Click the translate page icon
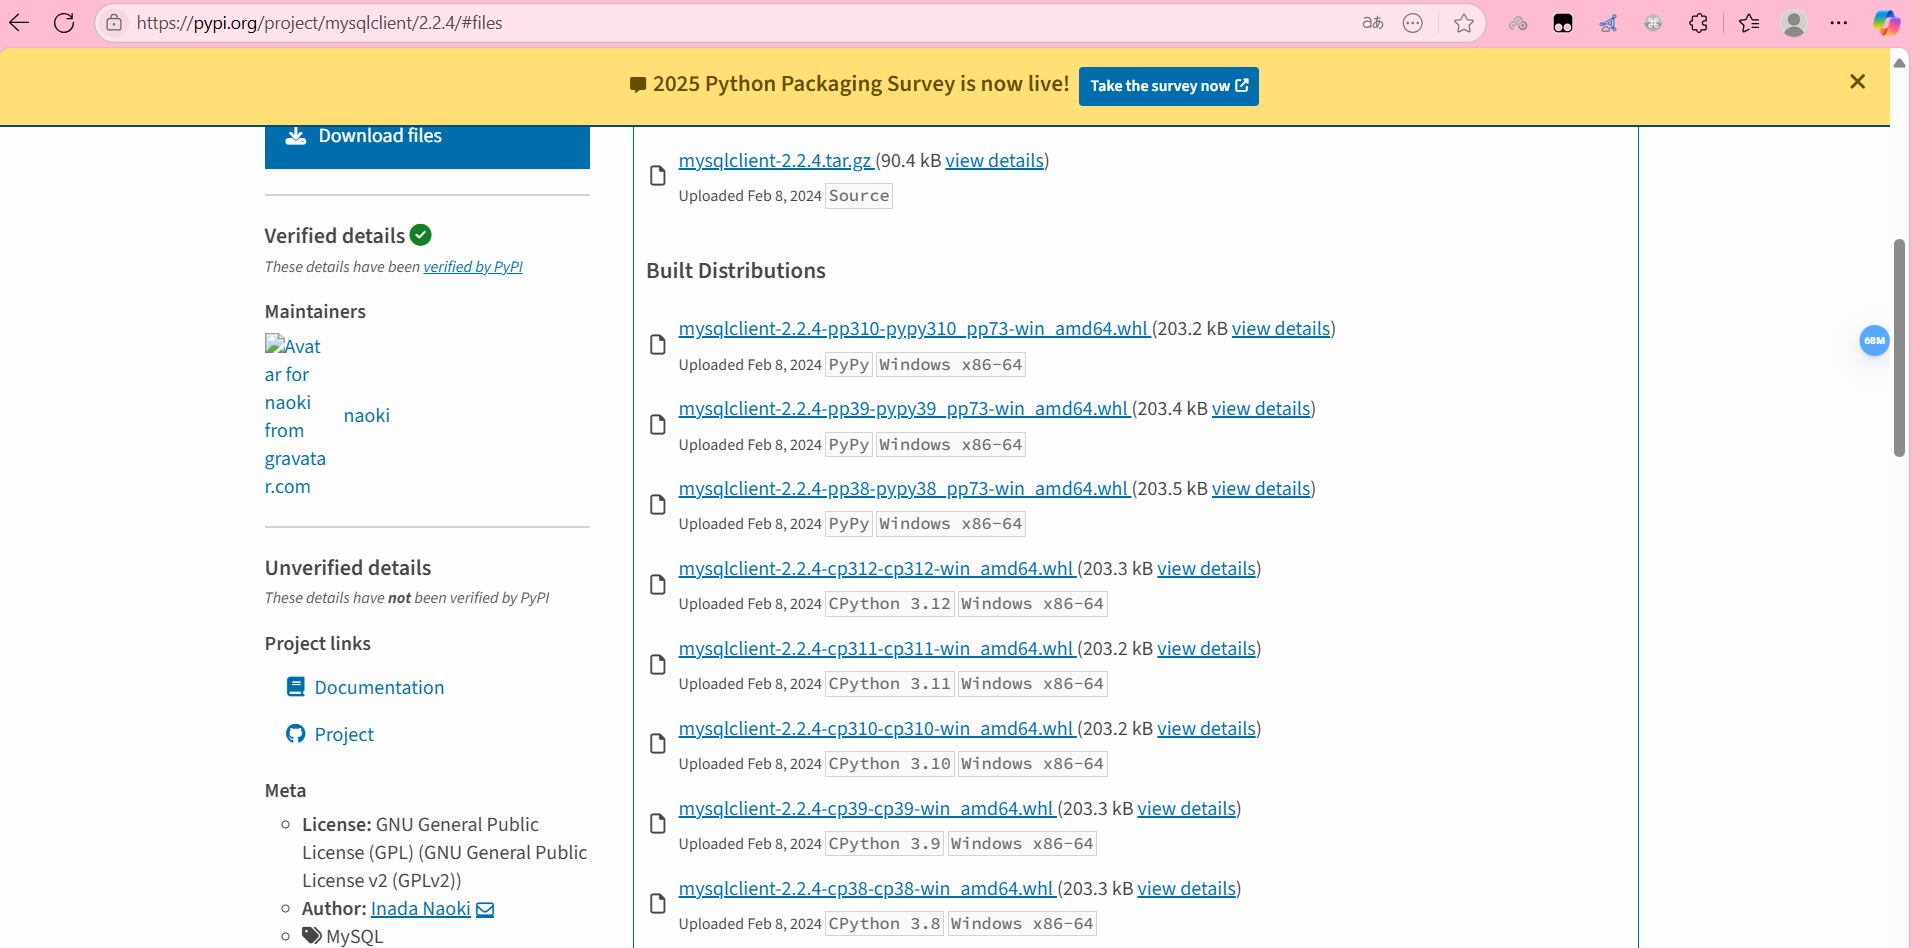1913x948 pixels. point(1372,23)
